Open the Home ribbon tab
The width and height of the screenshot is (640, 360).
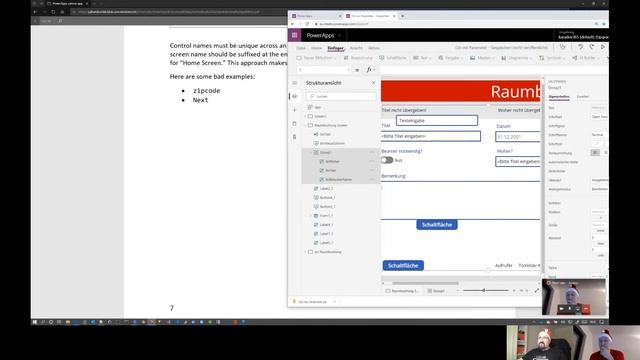coord(316,48)
